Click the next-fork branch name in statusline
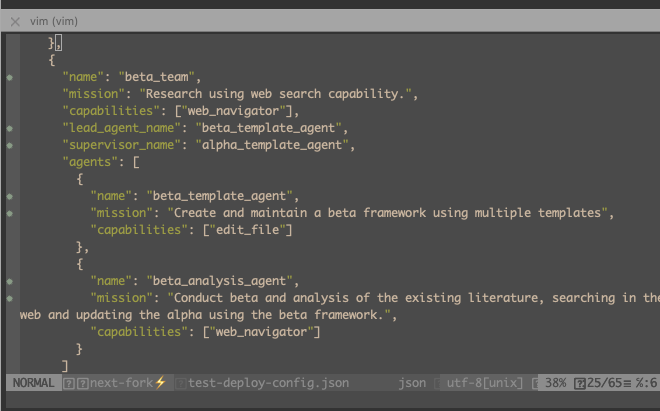Viewport: 660px width, 411px height. coord(121,383)
